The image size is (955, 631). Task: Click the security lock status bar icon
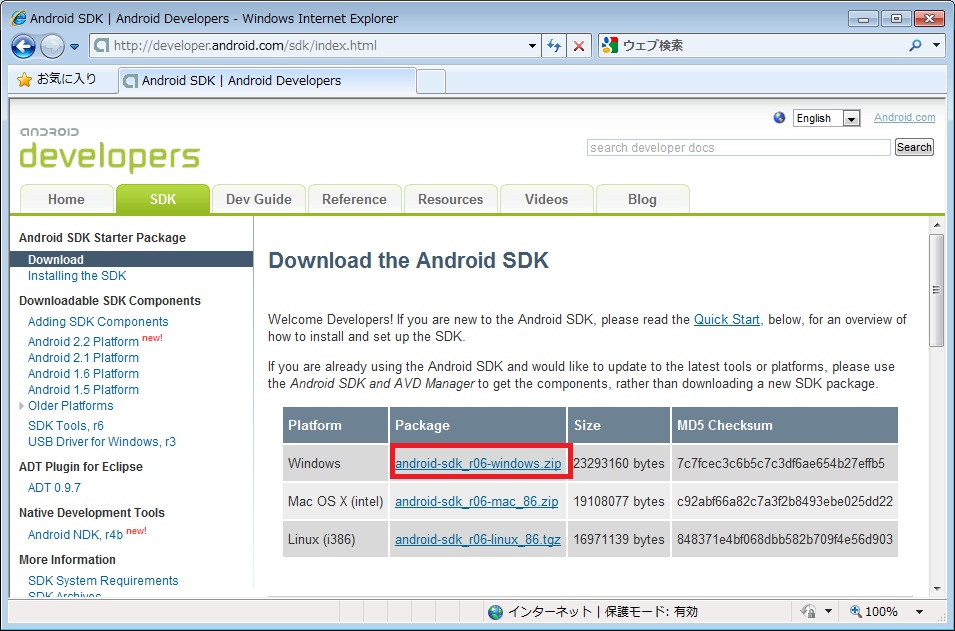(x=809, y=611)
